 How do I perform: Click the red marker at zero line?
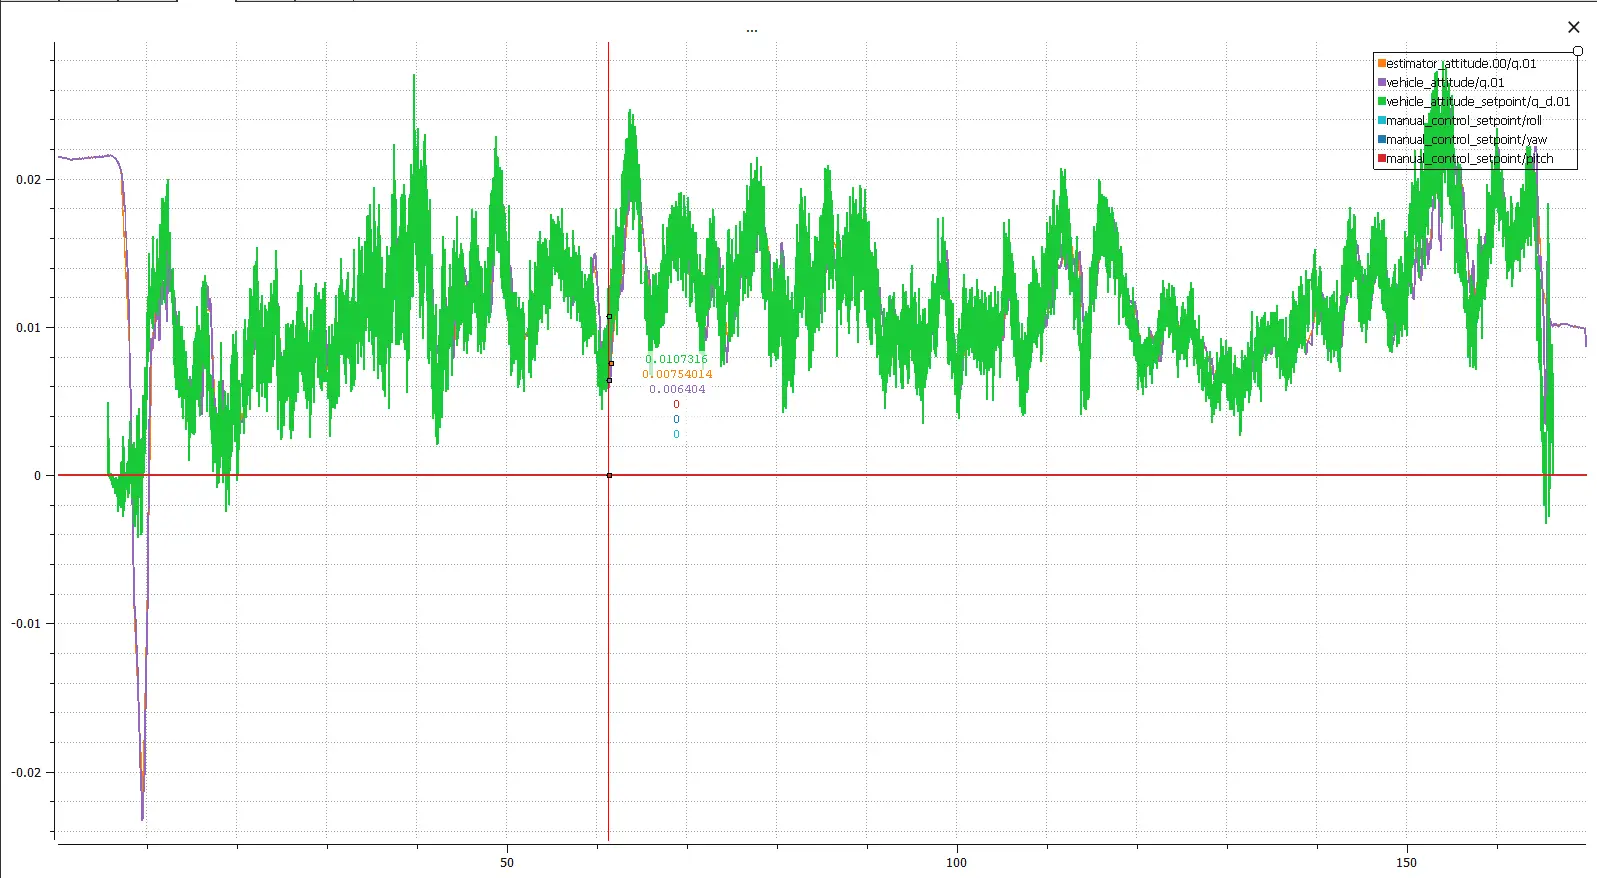(609, 475)
